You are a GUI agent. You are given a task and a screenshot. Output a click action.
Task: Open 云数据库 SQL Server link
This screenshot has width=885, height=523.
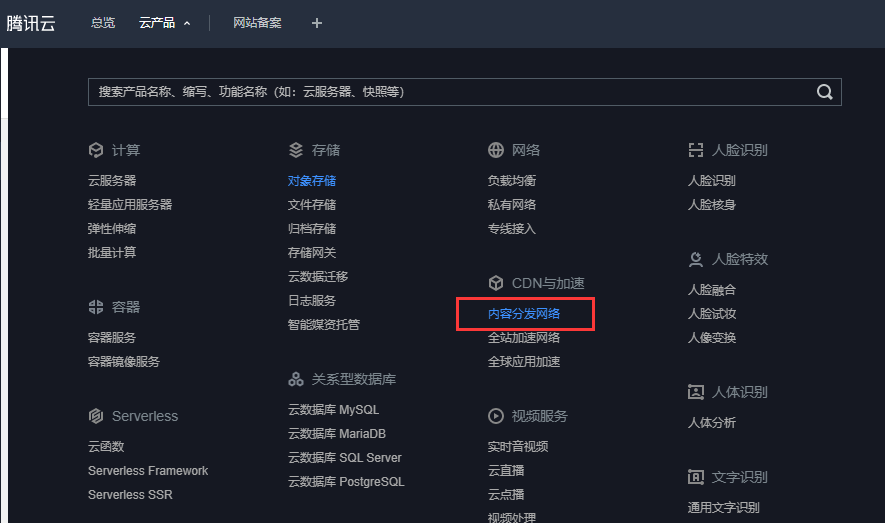click(344, 458)
